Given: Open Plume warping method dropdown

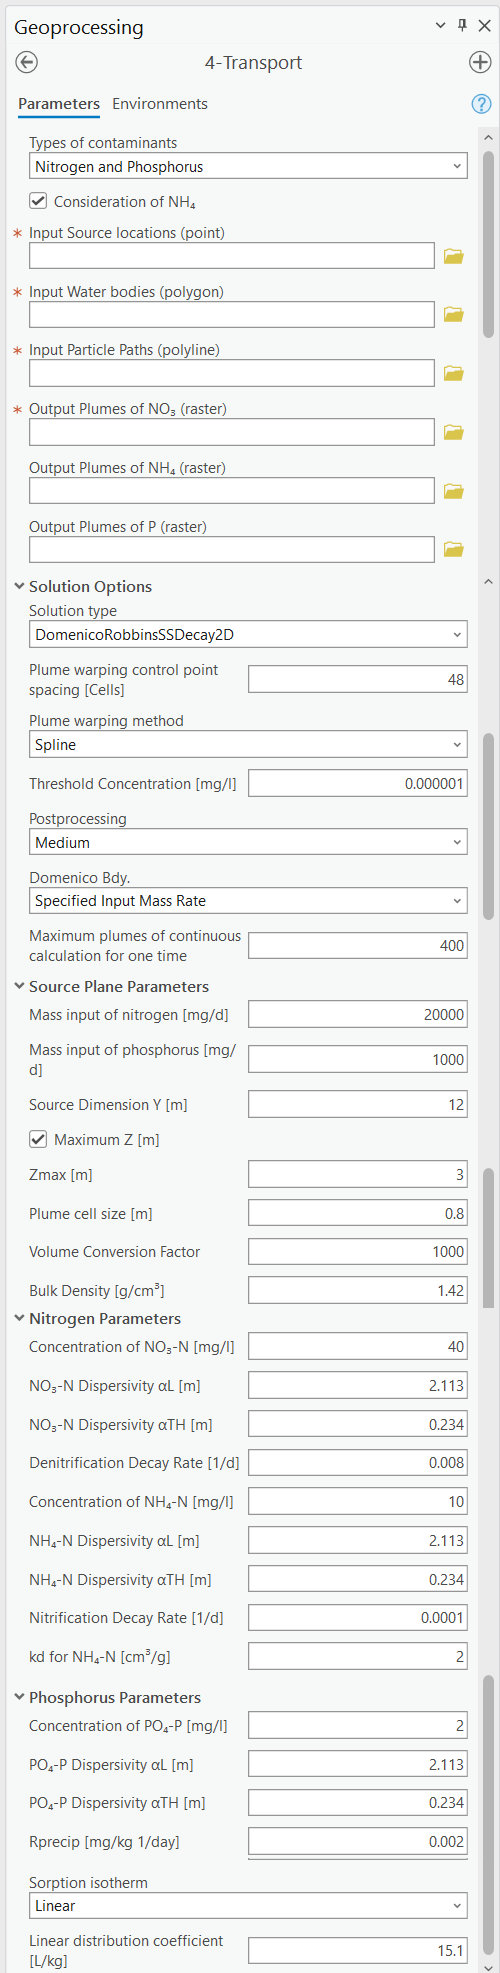Looking at the screenshot, I should [248, 744].
